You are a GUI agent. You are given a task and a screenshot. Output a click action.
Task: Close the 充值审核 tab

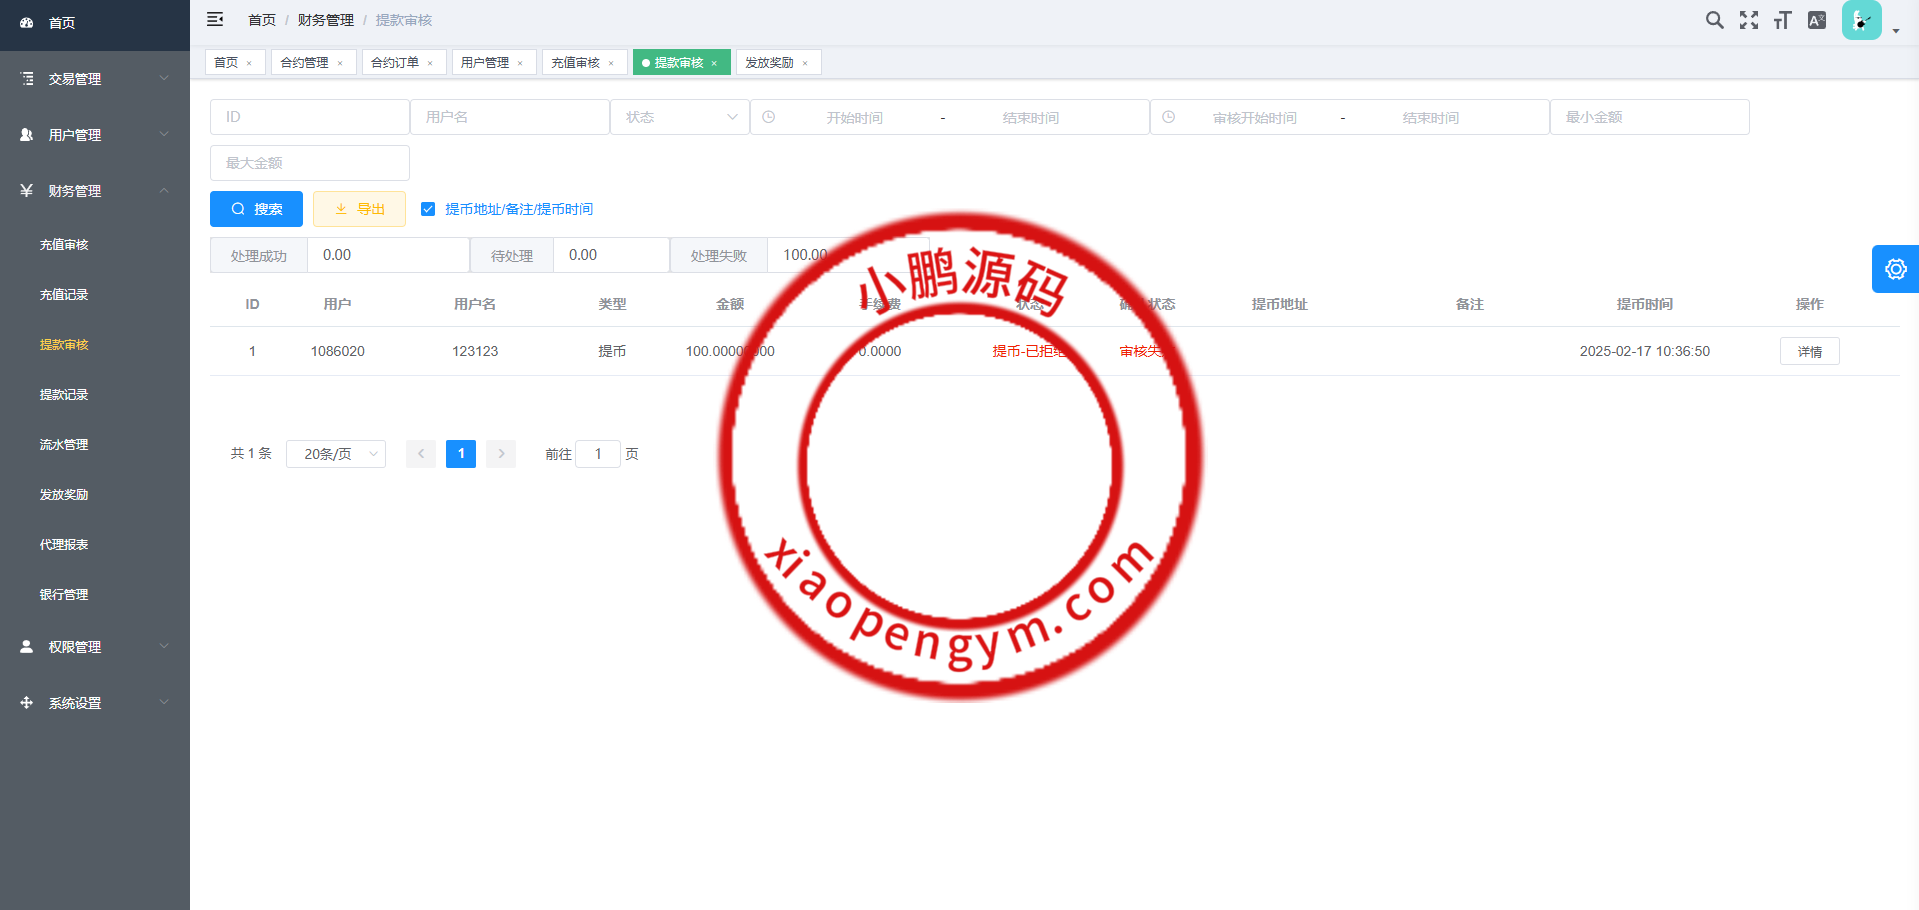click(611, 63)
